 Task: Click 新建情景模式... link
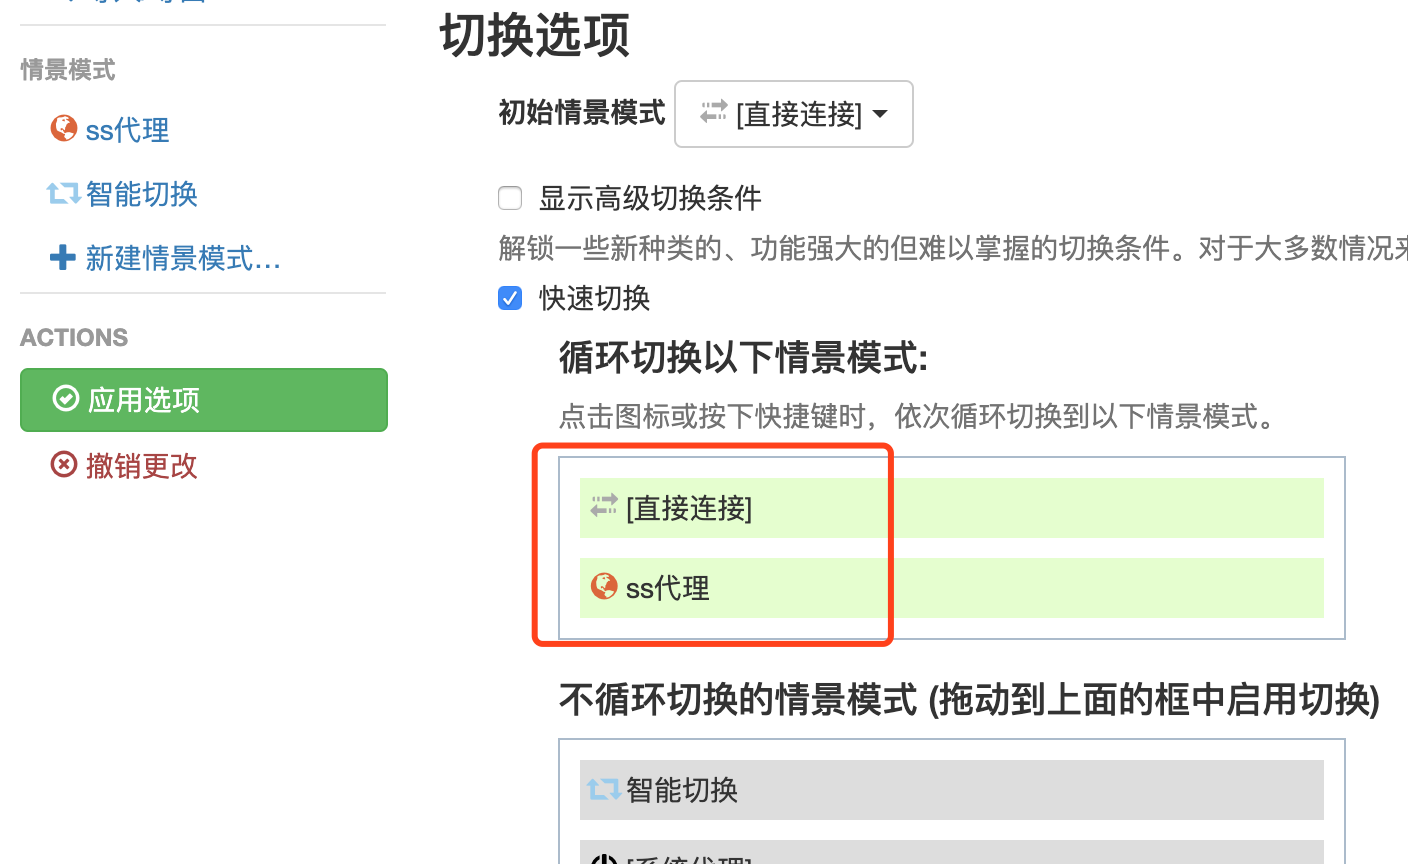click(182, 259)
